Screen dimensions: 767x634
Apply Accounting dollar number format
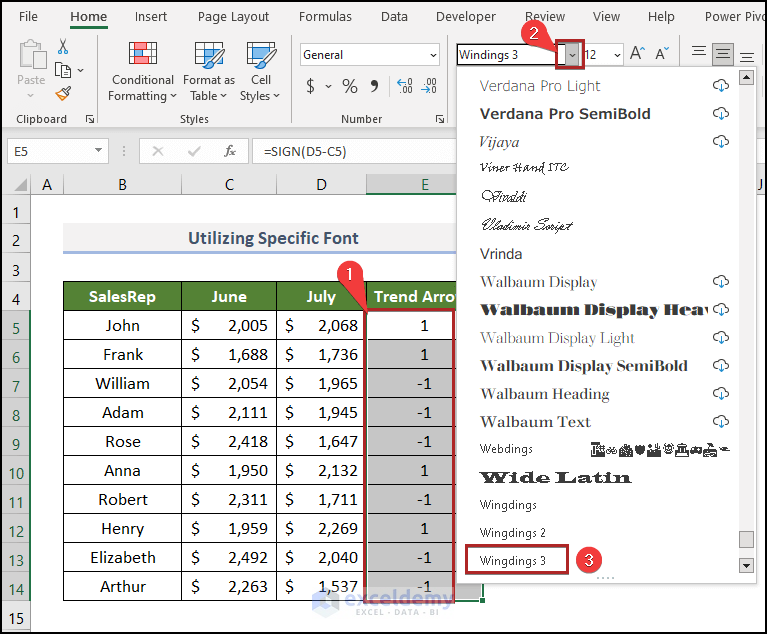pyautogui.click(x=310, y=86)
